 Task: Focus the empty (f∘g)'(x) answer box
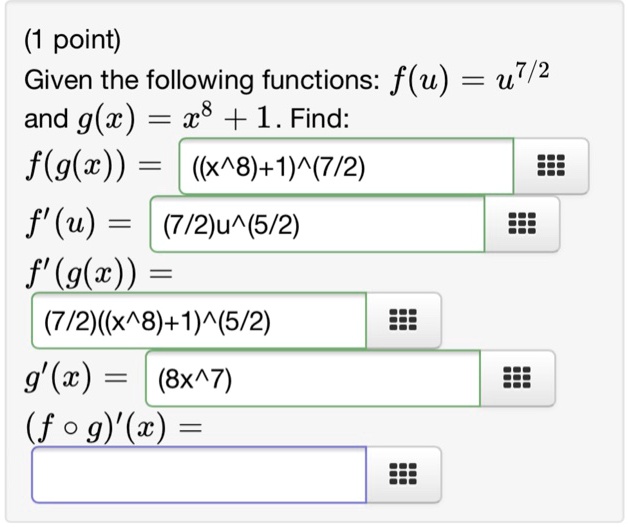click(x=199, y=475)
